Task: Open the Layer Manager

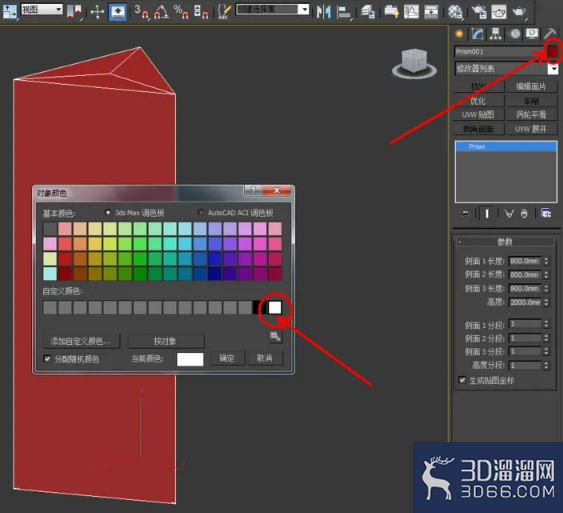Action: click(368, 11)
